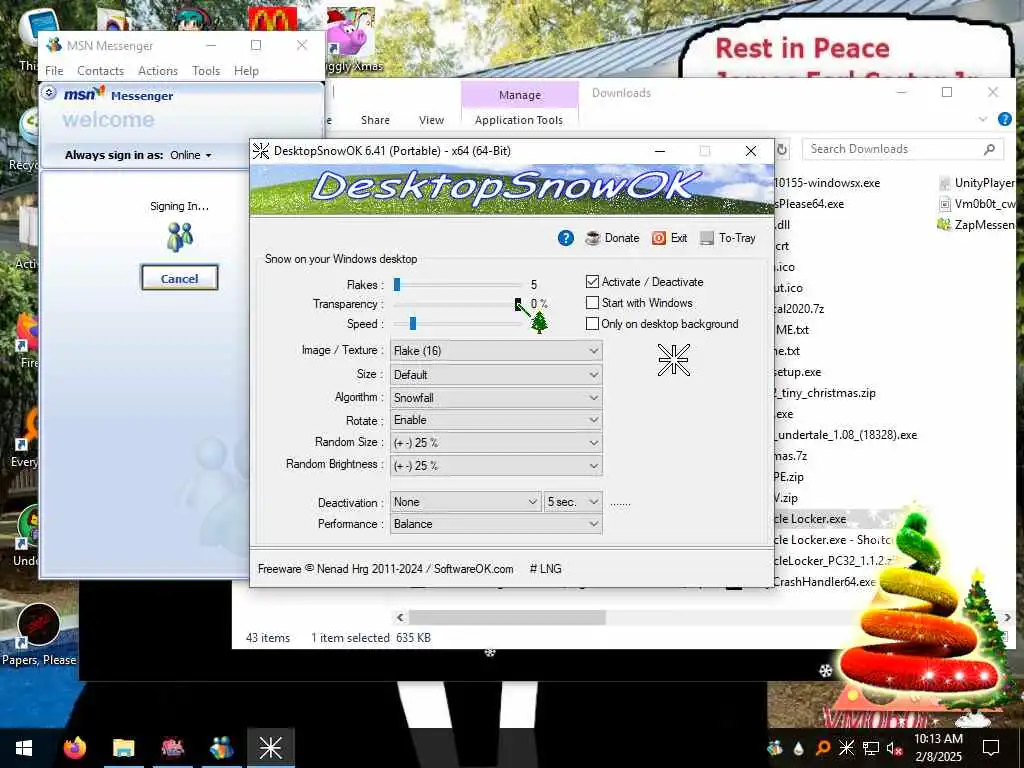Enable Start with Windows checkbox
This screenshot has width=1024, height=768.
pos(592,302)
